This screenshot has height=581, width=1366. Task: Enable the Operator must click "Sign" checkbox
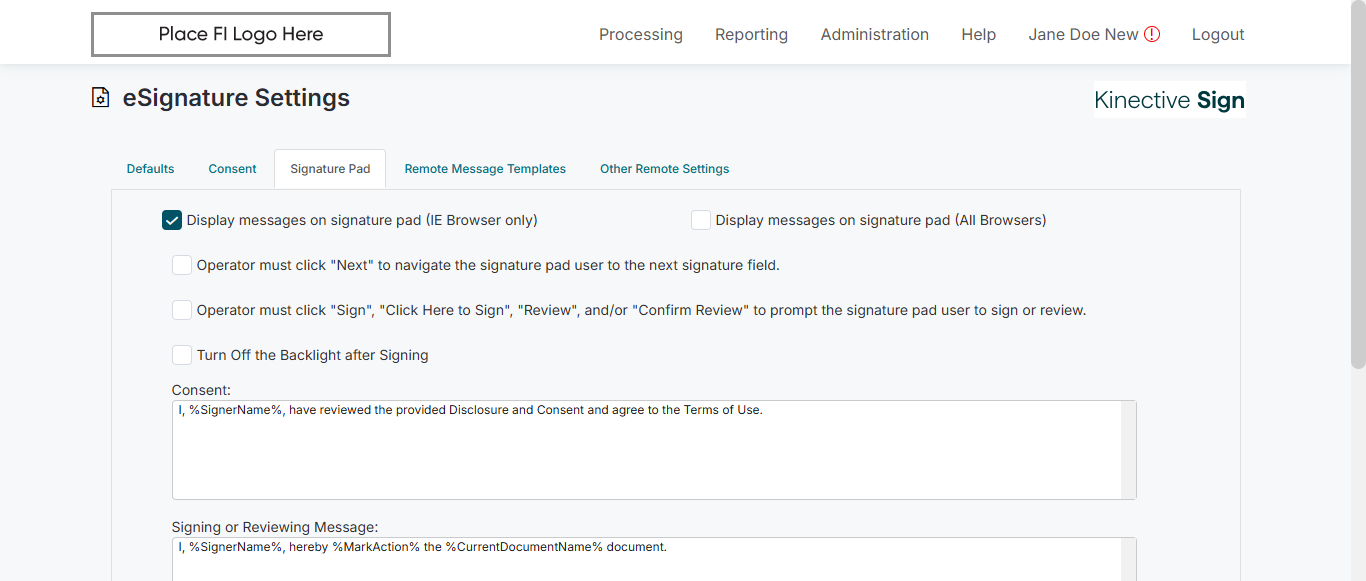click(182, 310)
